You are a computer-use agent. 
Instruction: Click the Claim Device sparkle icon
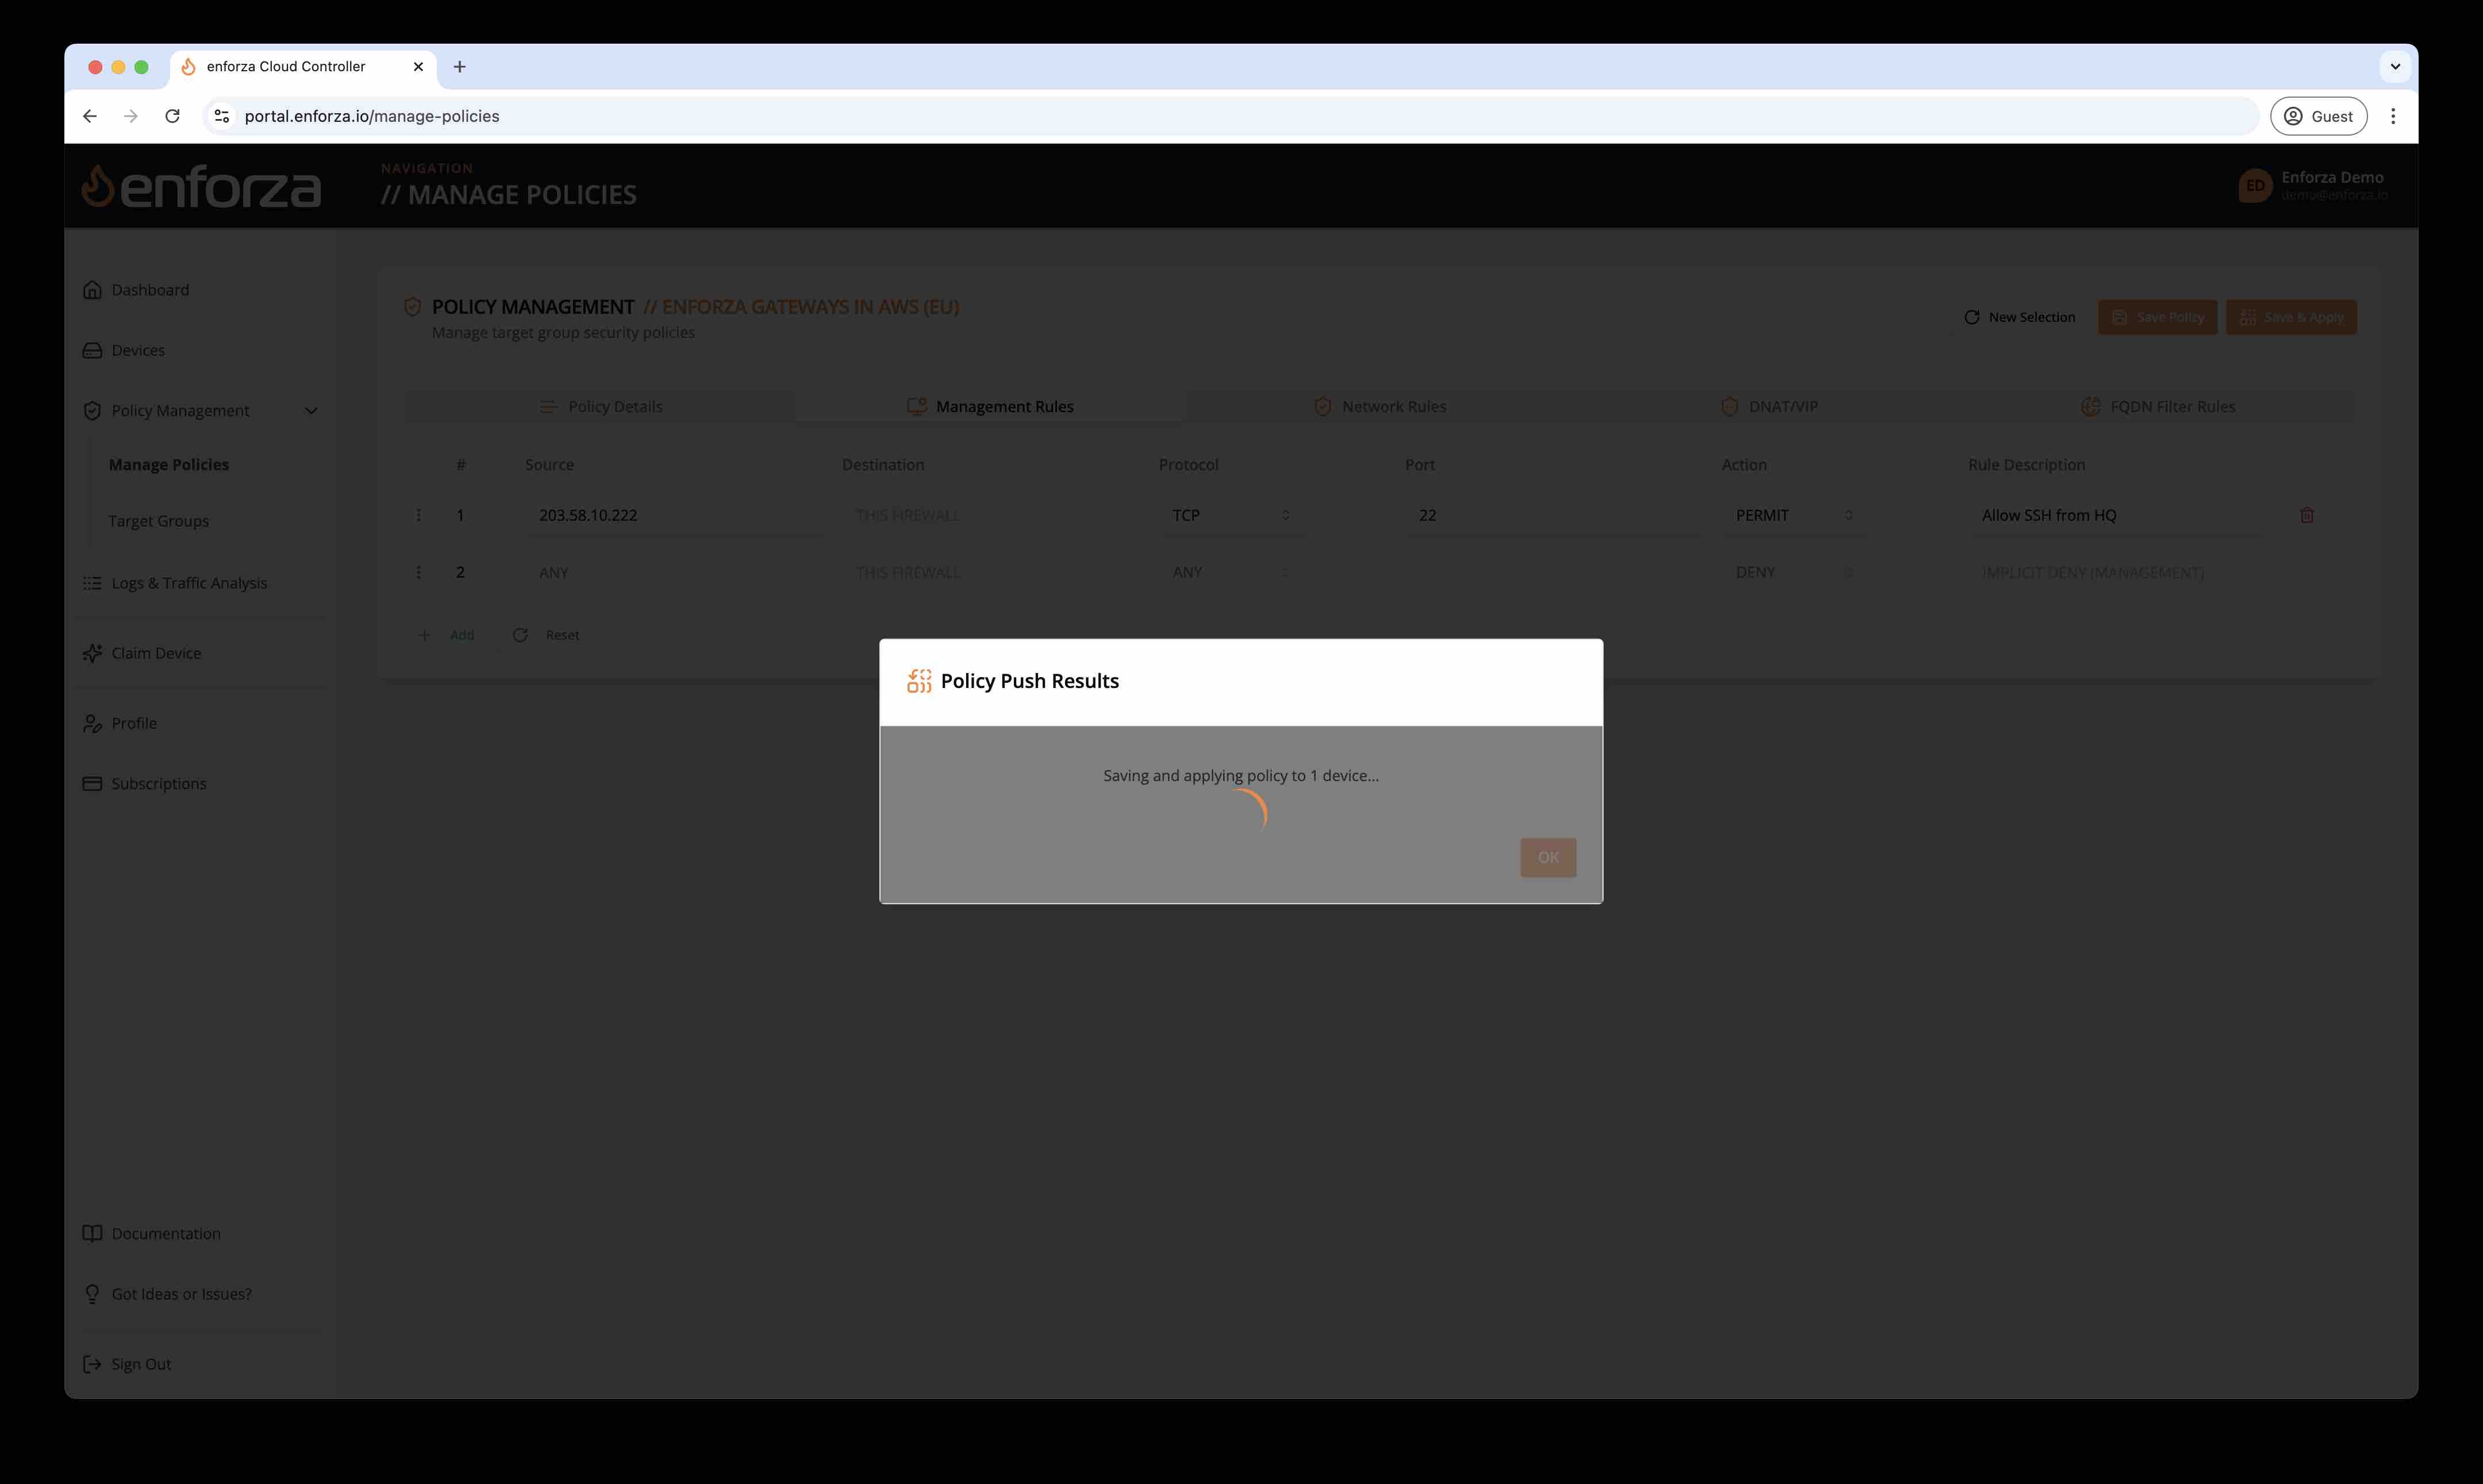point(92,653)
